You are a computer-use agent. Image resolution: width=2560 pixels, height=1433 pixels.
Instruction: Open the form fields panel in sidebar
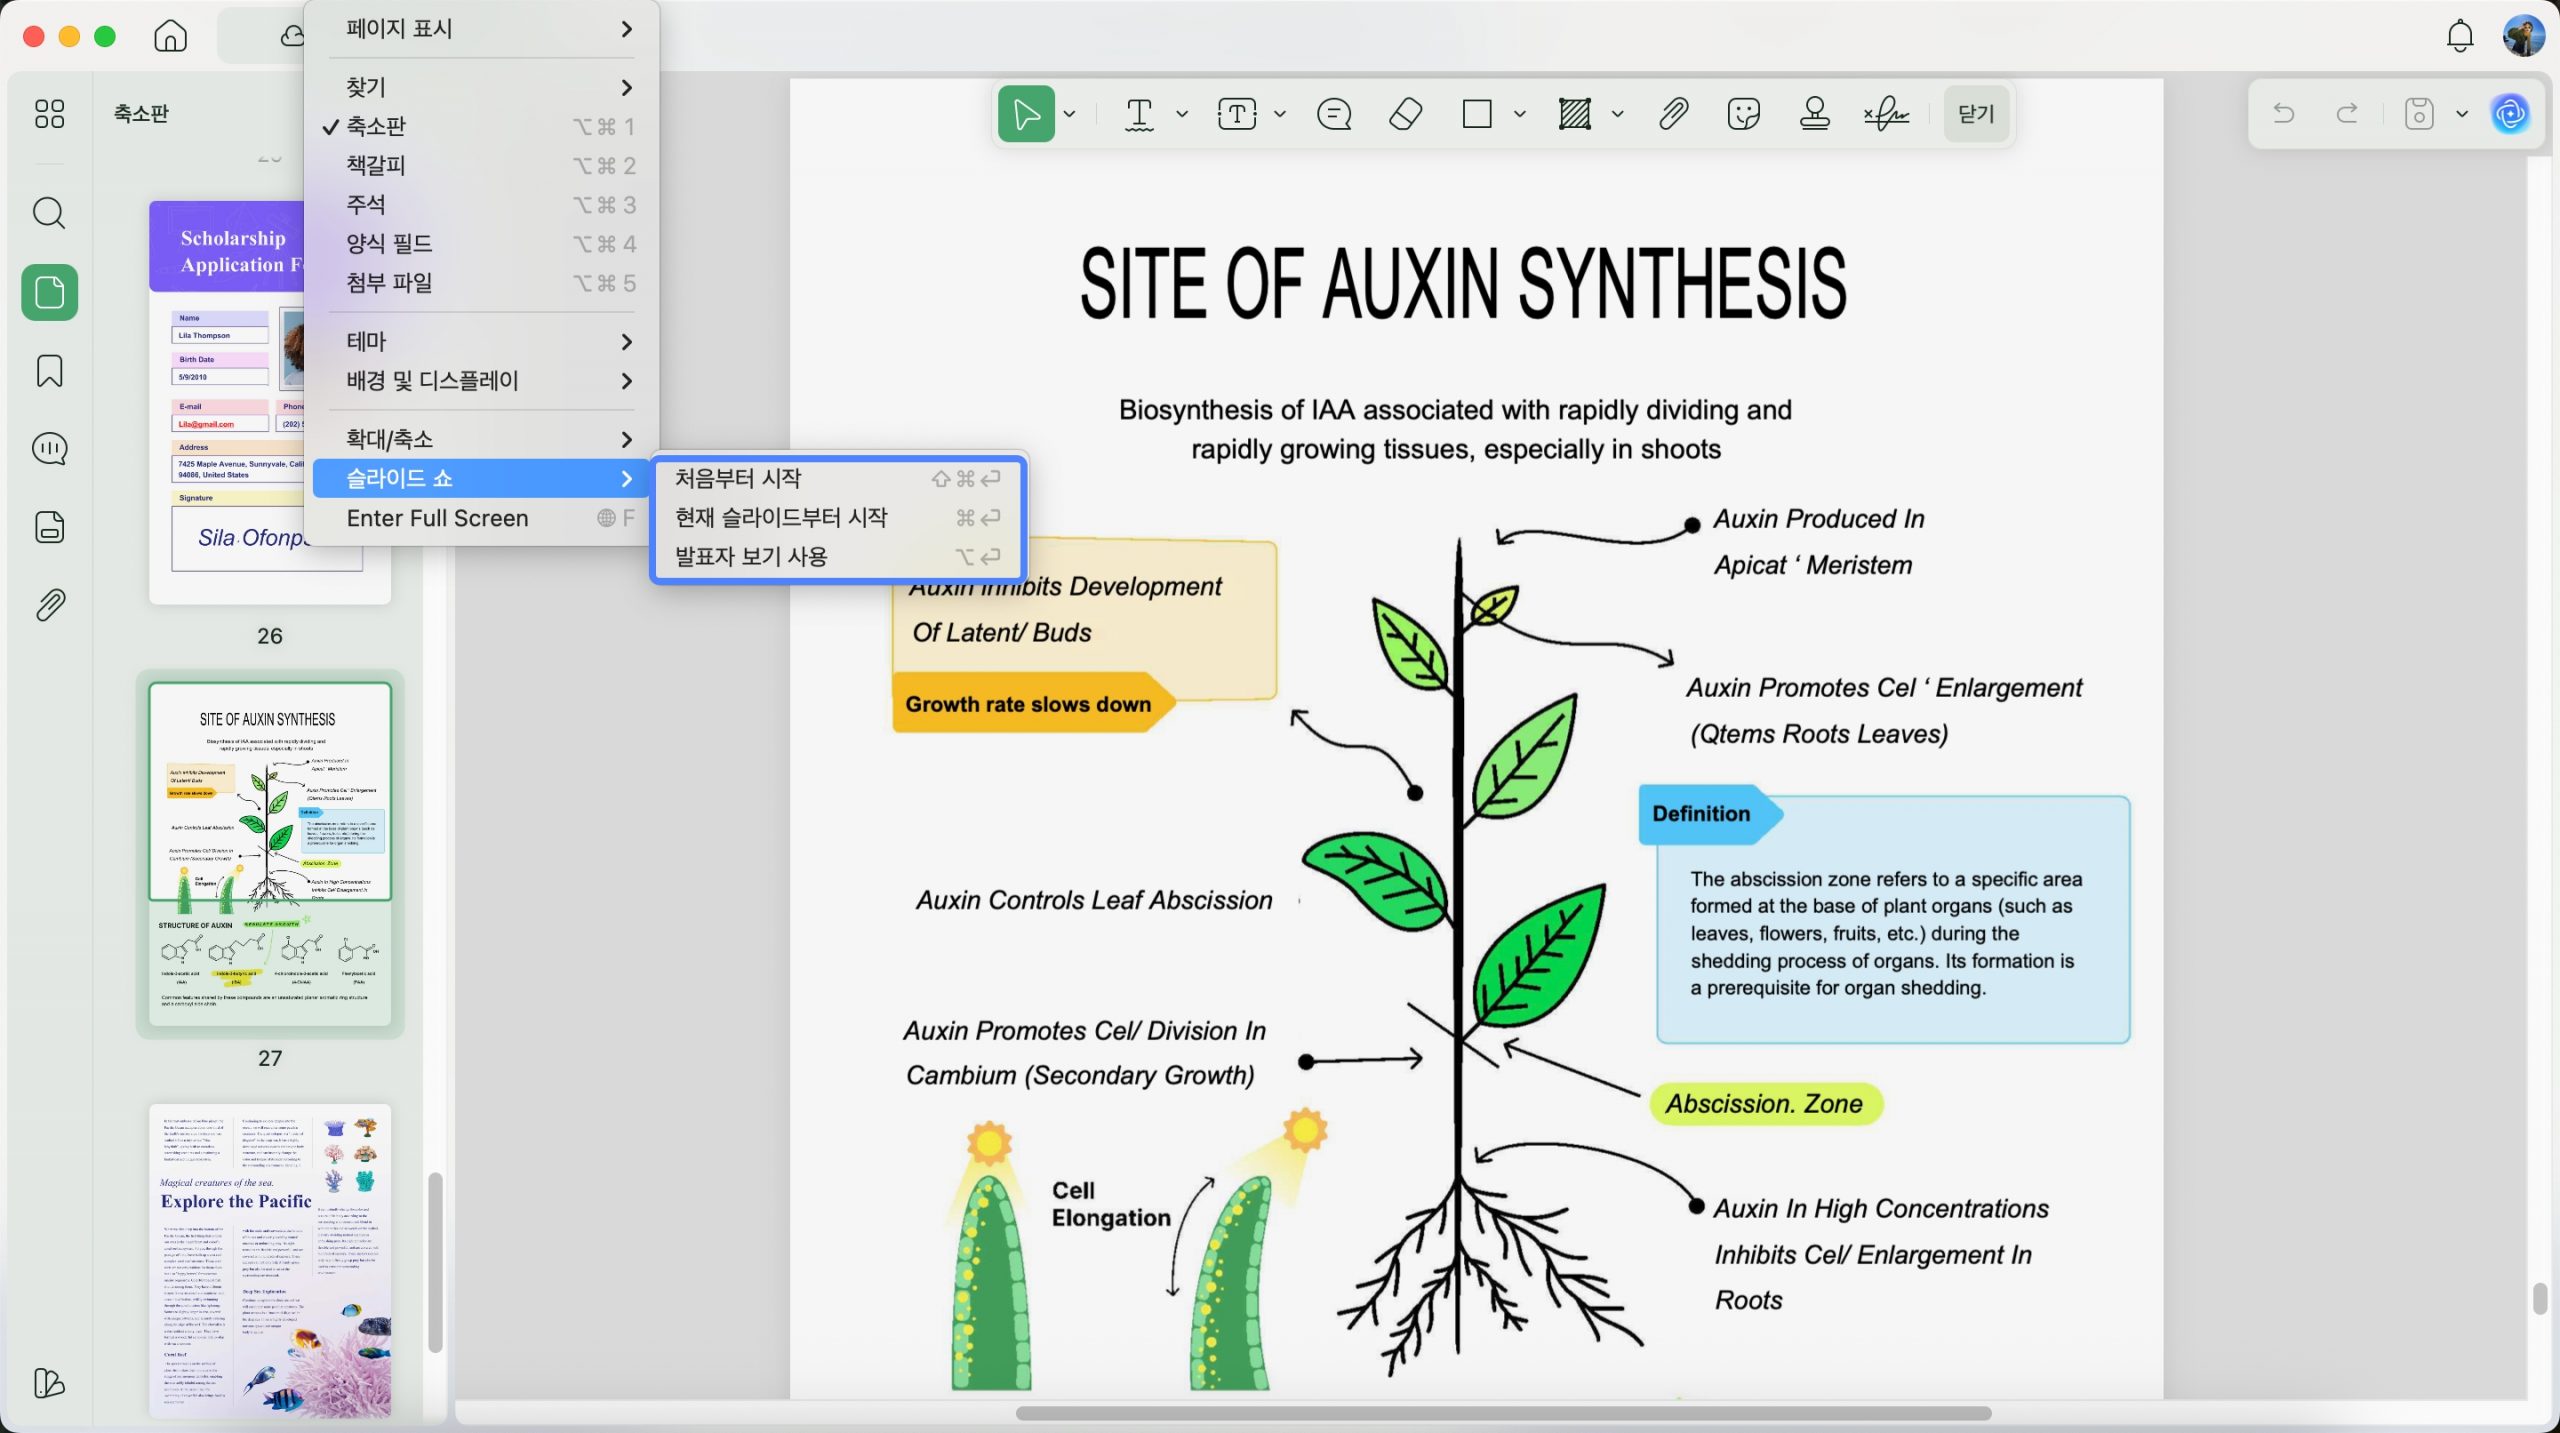(x=49, y=527)
